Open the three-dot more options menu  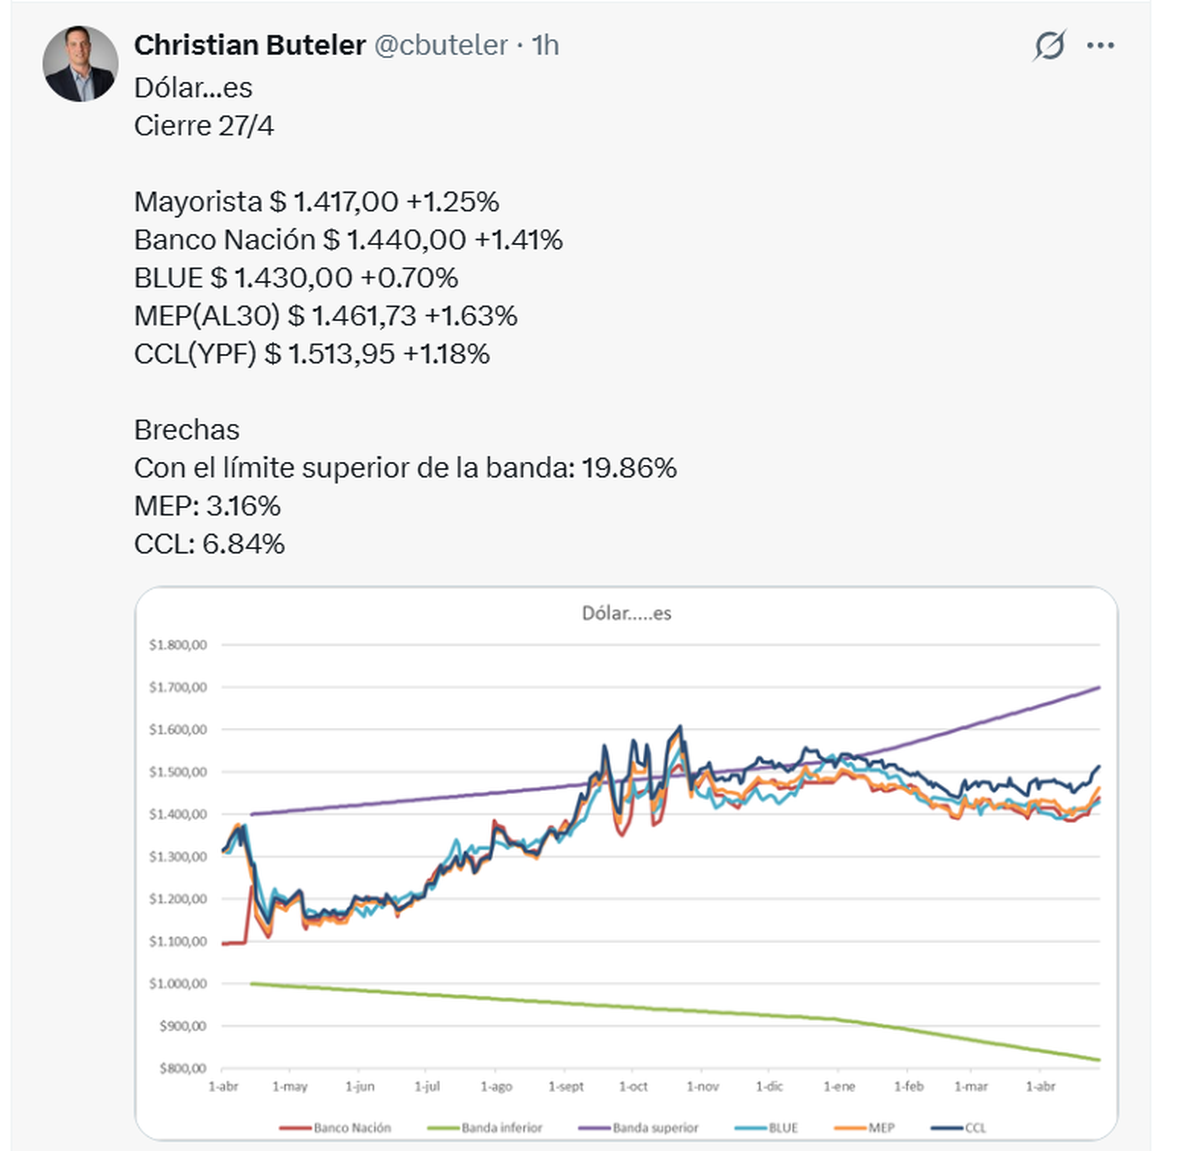[1101, 46]
